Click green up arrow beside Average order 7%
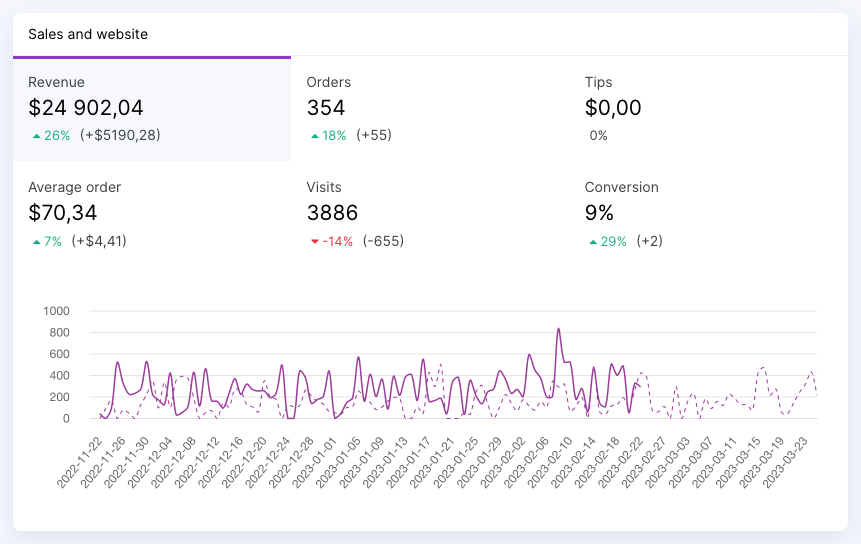 [37, 241]
